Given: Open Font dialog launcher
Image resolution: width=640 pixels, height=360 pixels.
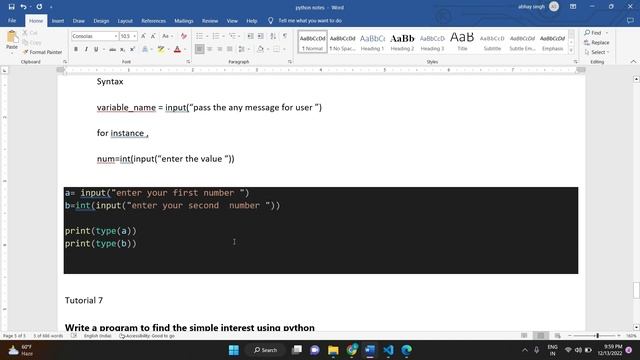Looking at the screenshot, I should [188, 62].
